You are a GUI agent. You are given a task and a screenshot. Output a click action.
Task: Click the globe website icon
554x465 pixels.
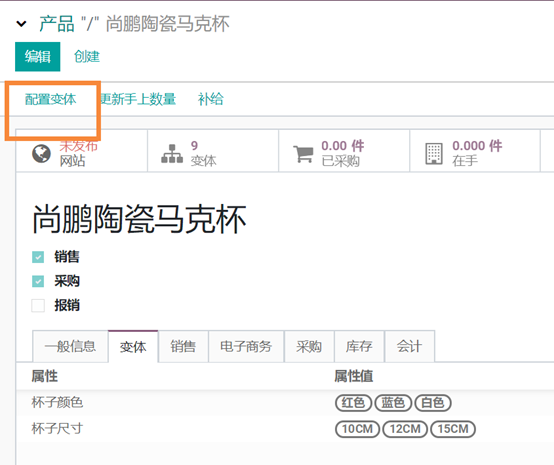tap(41, 154)
